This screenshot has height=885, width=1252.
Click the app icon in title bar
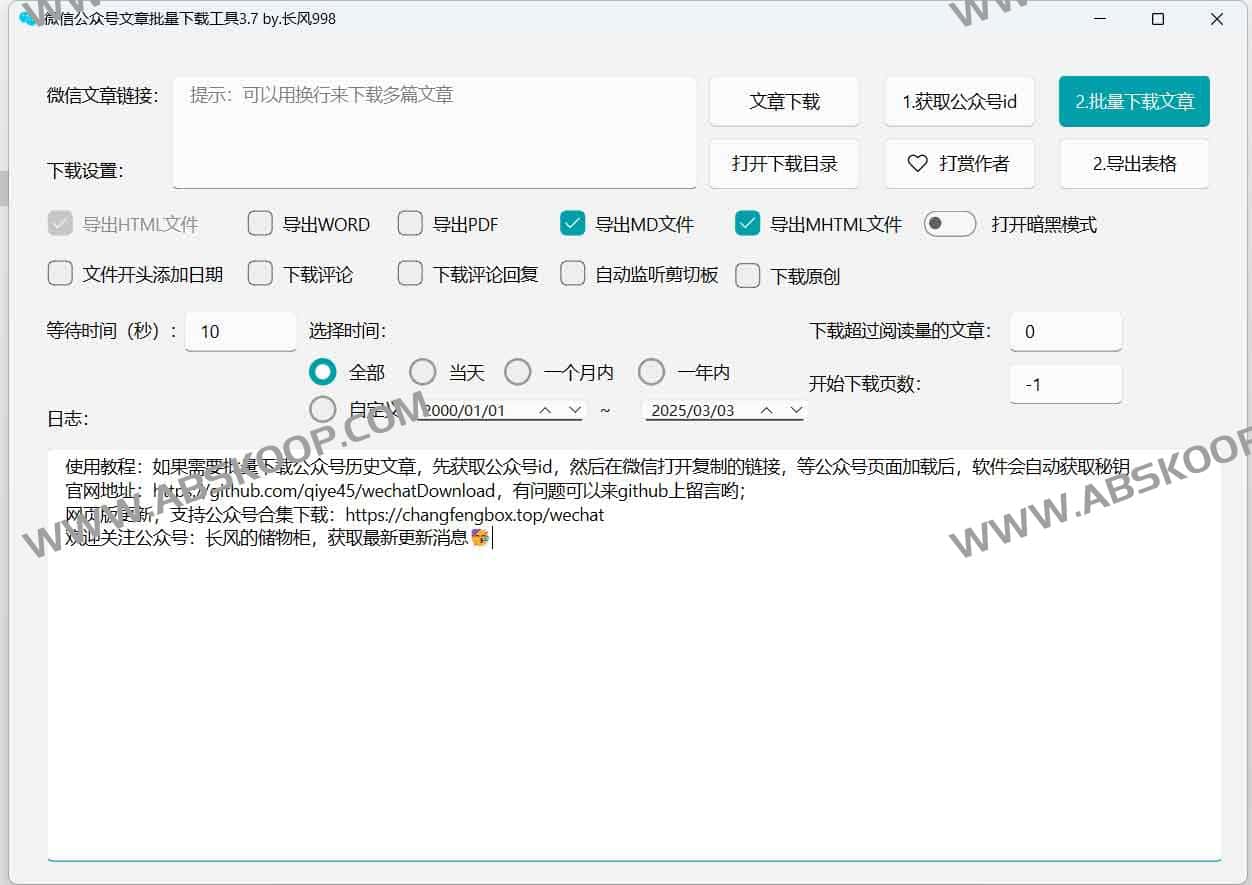pyautogui.click(x=28, y=18)
